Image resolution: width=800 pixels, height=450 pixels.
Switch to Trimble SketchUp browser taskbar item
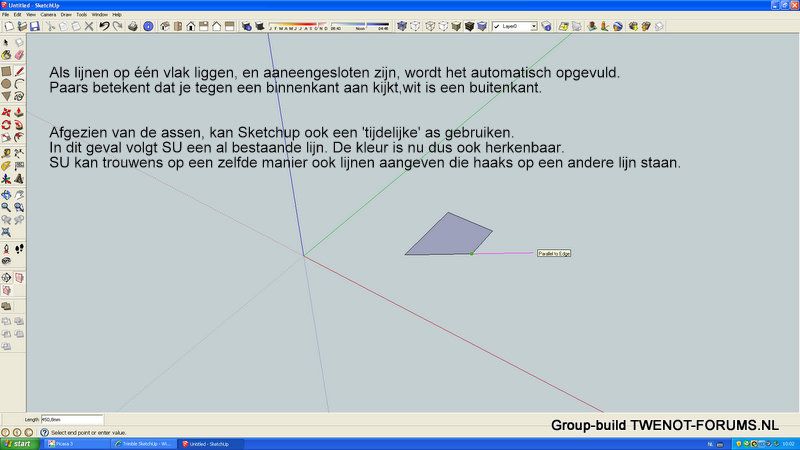point(143,444)
